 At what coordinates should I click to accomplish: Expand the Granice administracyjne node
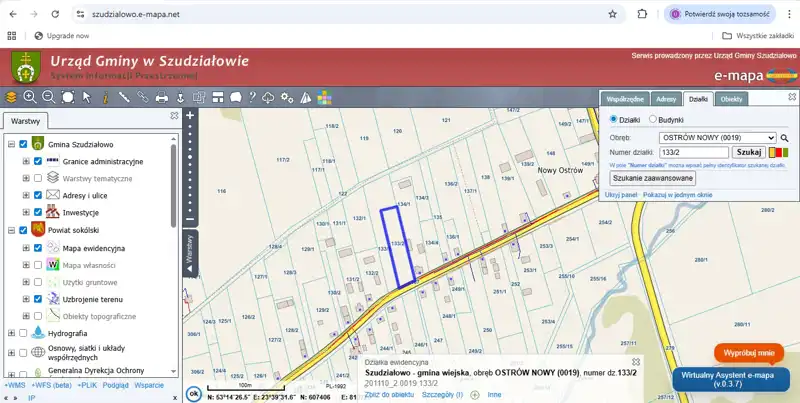pos(26,161)
